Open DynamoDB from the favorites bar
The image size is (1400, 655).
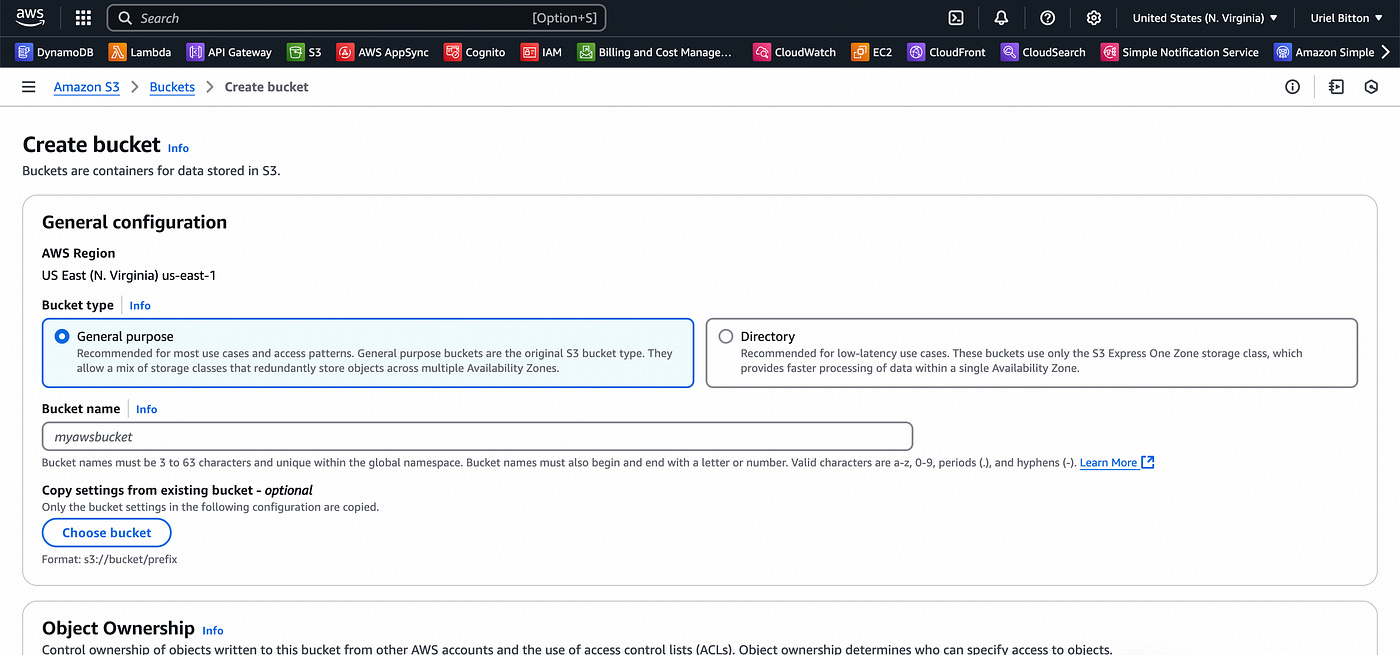pos(54,52)
